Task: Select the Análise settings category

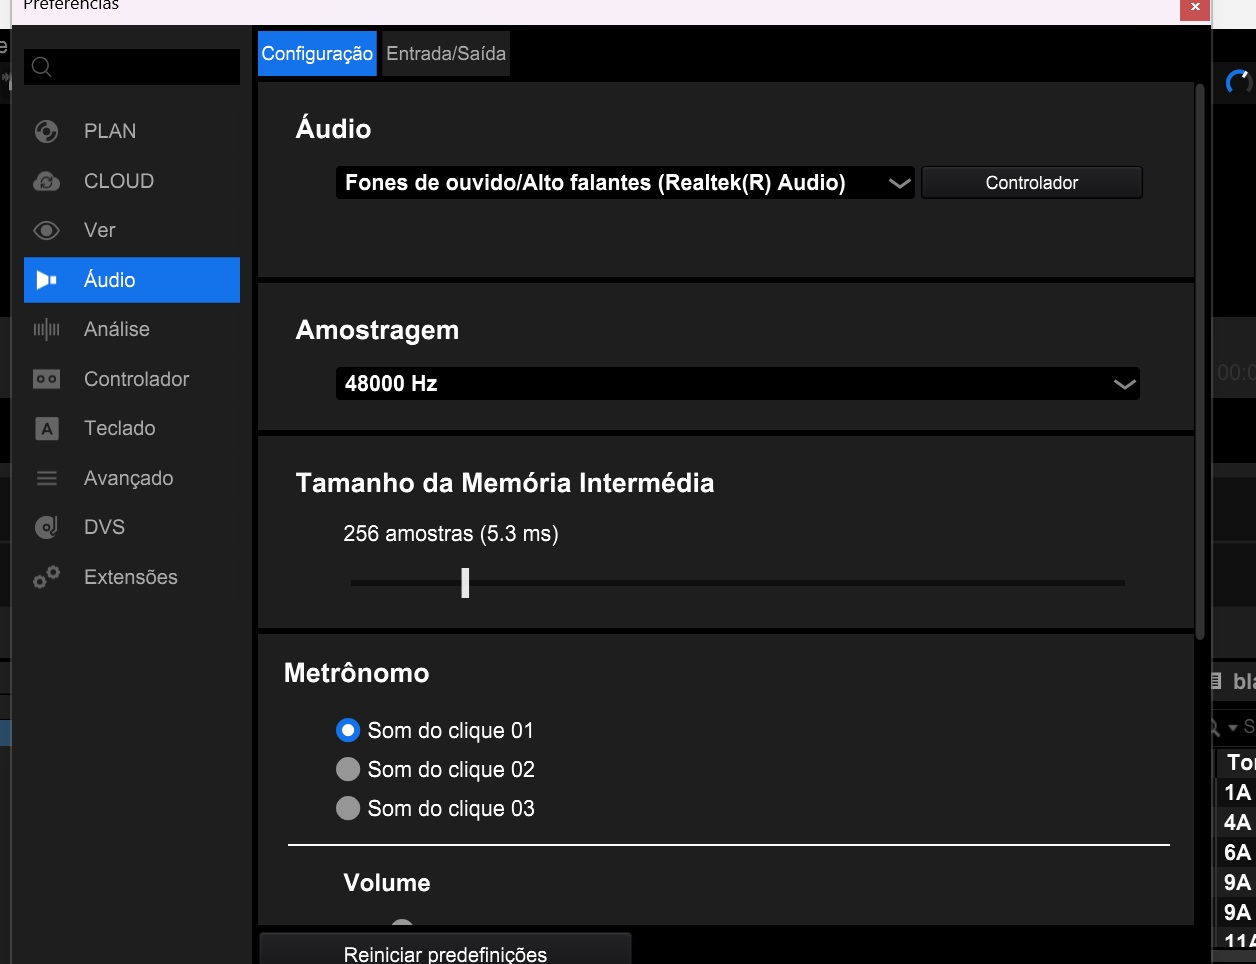Action: point(117,329)
